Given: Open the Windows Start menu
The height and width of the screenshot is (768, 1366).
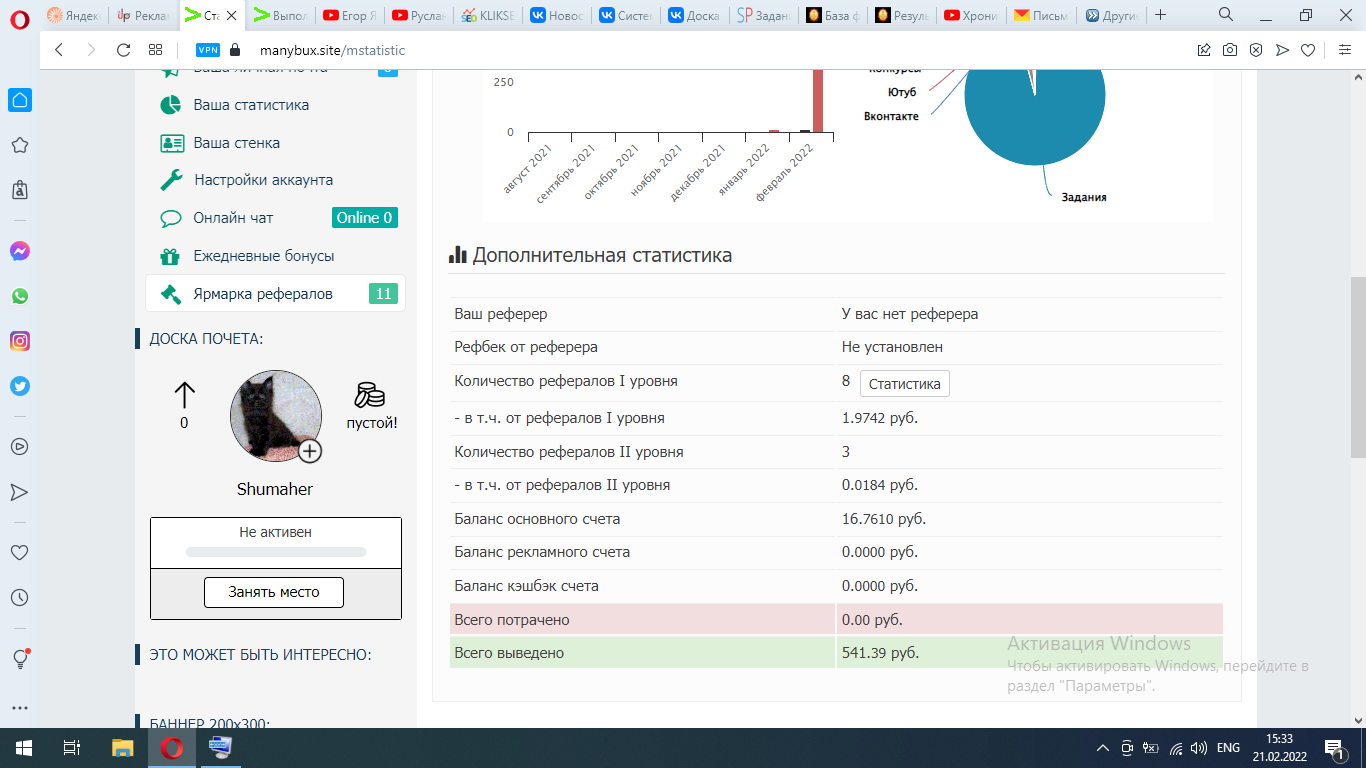Looking at the screenshot, I should pos(23,748).
